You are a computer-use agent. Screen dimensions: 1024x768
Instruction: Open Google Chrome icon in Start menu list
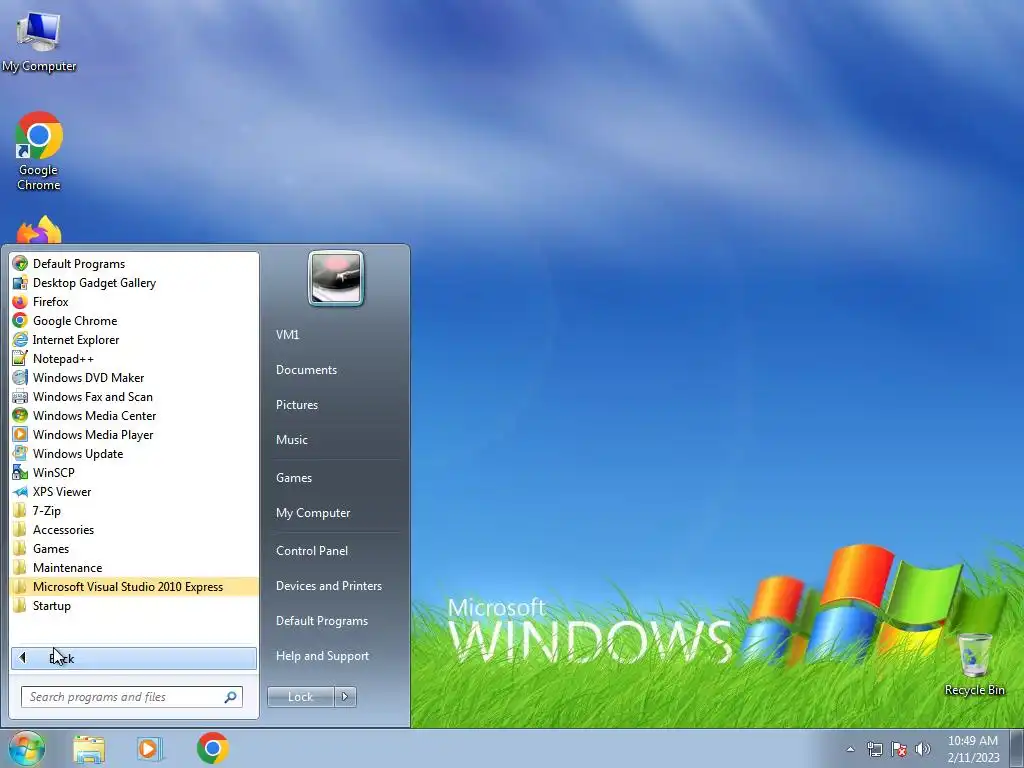[20, 321]
